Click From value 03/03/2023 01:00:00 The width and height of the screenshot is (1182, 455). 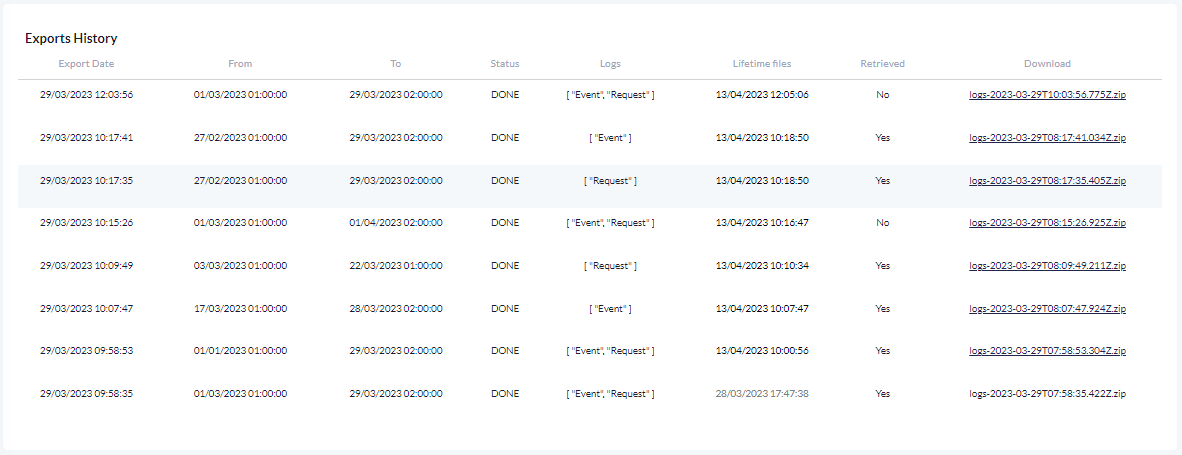(240, 266)
